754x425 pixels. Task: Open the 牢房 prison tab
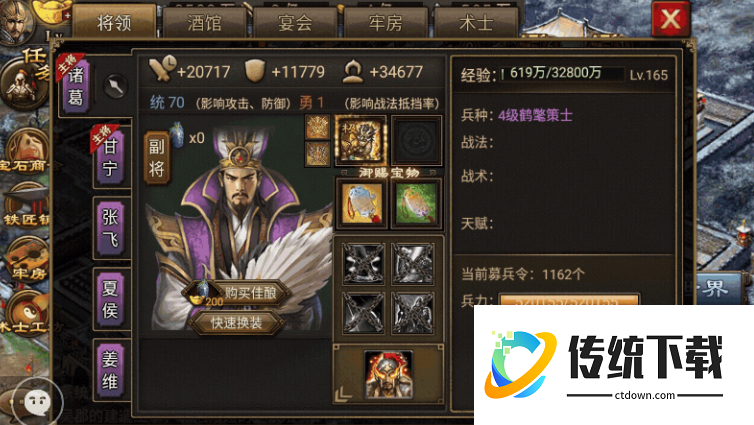pos(385,22)
